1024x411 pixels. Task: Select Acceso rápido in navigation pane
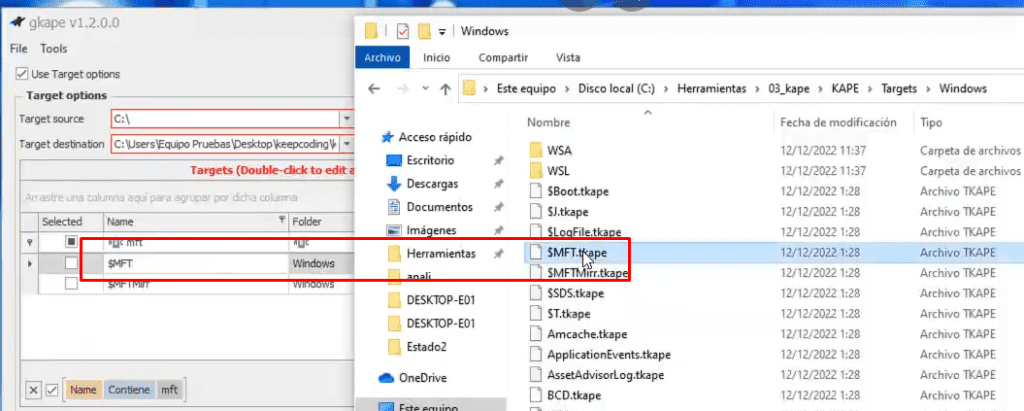click(435, 137)
